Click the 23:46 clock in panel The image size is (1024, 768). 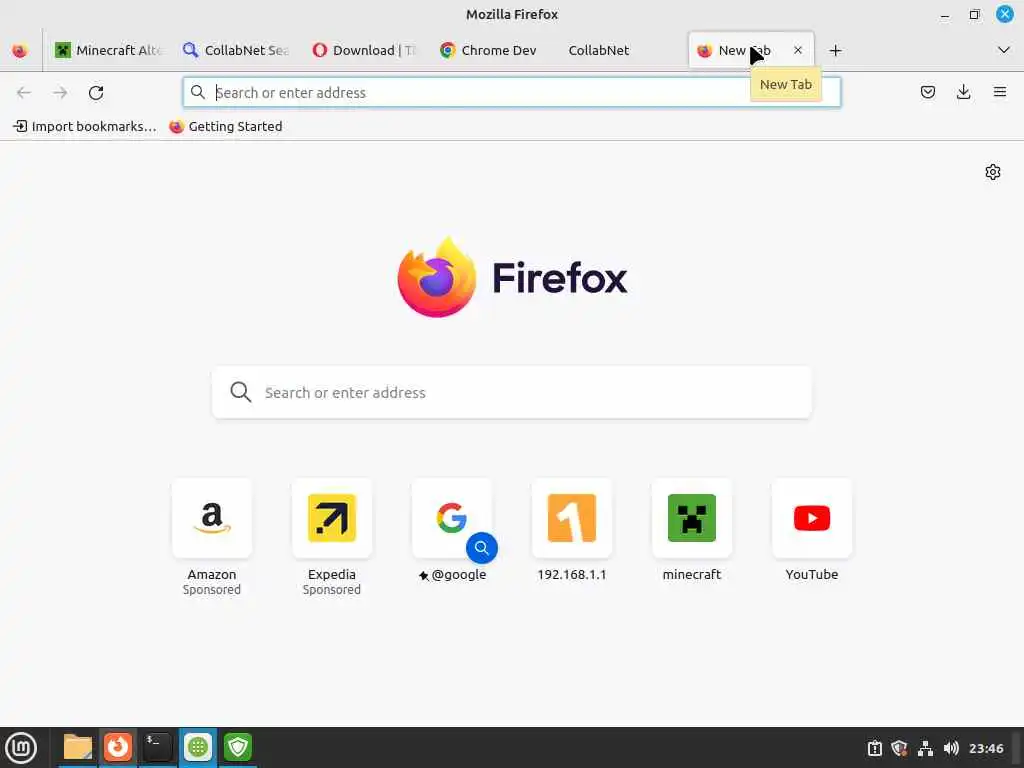[x=986, y=748]
